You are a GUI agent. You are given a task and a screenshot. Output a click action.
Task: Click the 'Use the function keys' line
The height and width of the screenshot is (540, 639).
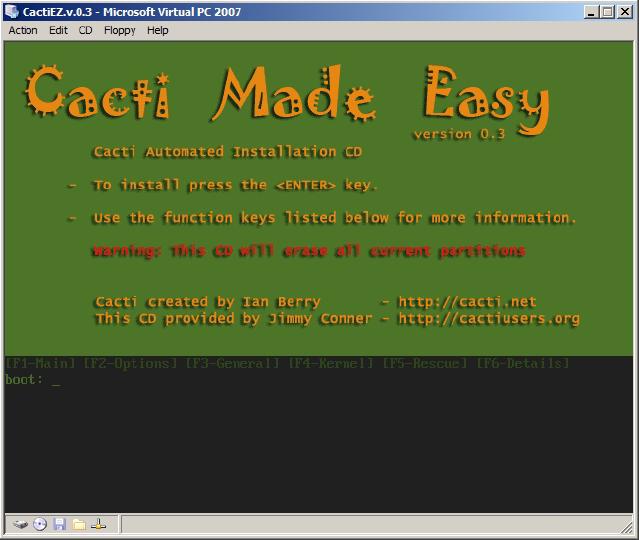pyautogui.click(x=335, y=218)
